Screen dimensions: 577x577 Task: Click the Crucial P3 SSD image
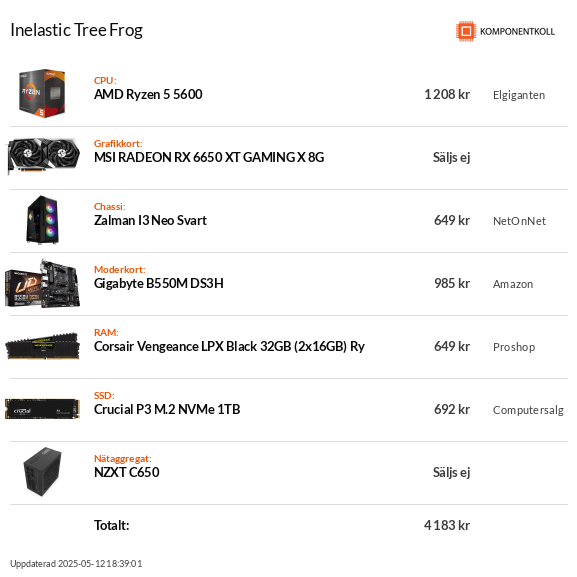pyautogui.click(x=42, y=409)
